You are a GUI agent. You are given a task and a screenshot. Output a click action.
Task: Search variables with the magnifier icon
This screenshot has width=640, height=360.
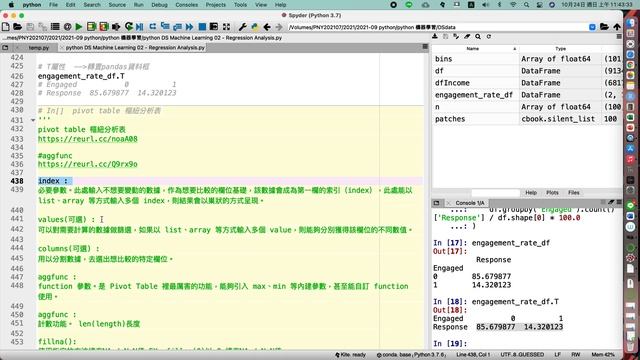click(x=478, y=37)
